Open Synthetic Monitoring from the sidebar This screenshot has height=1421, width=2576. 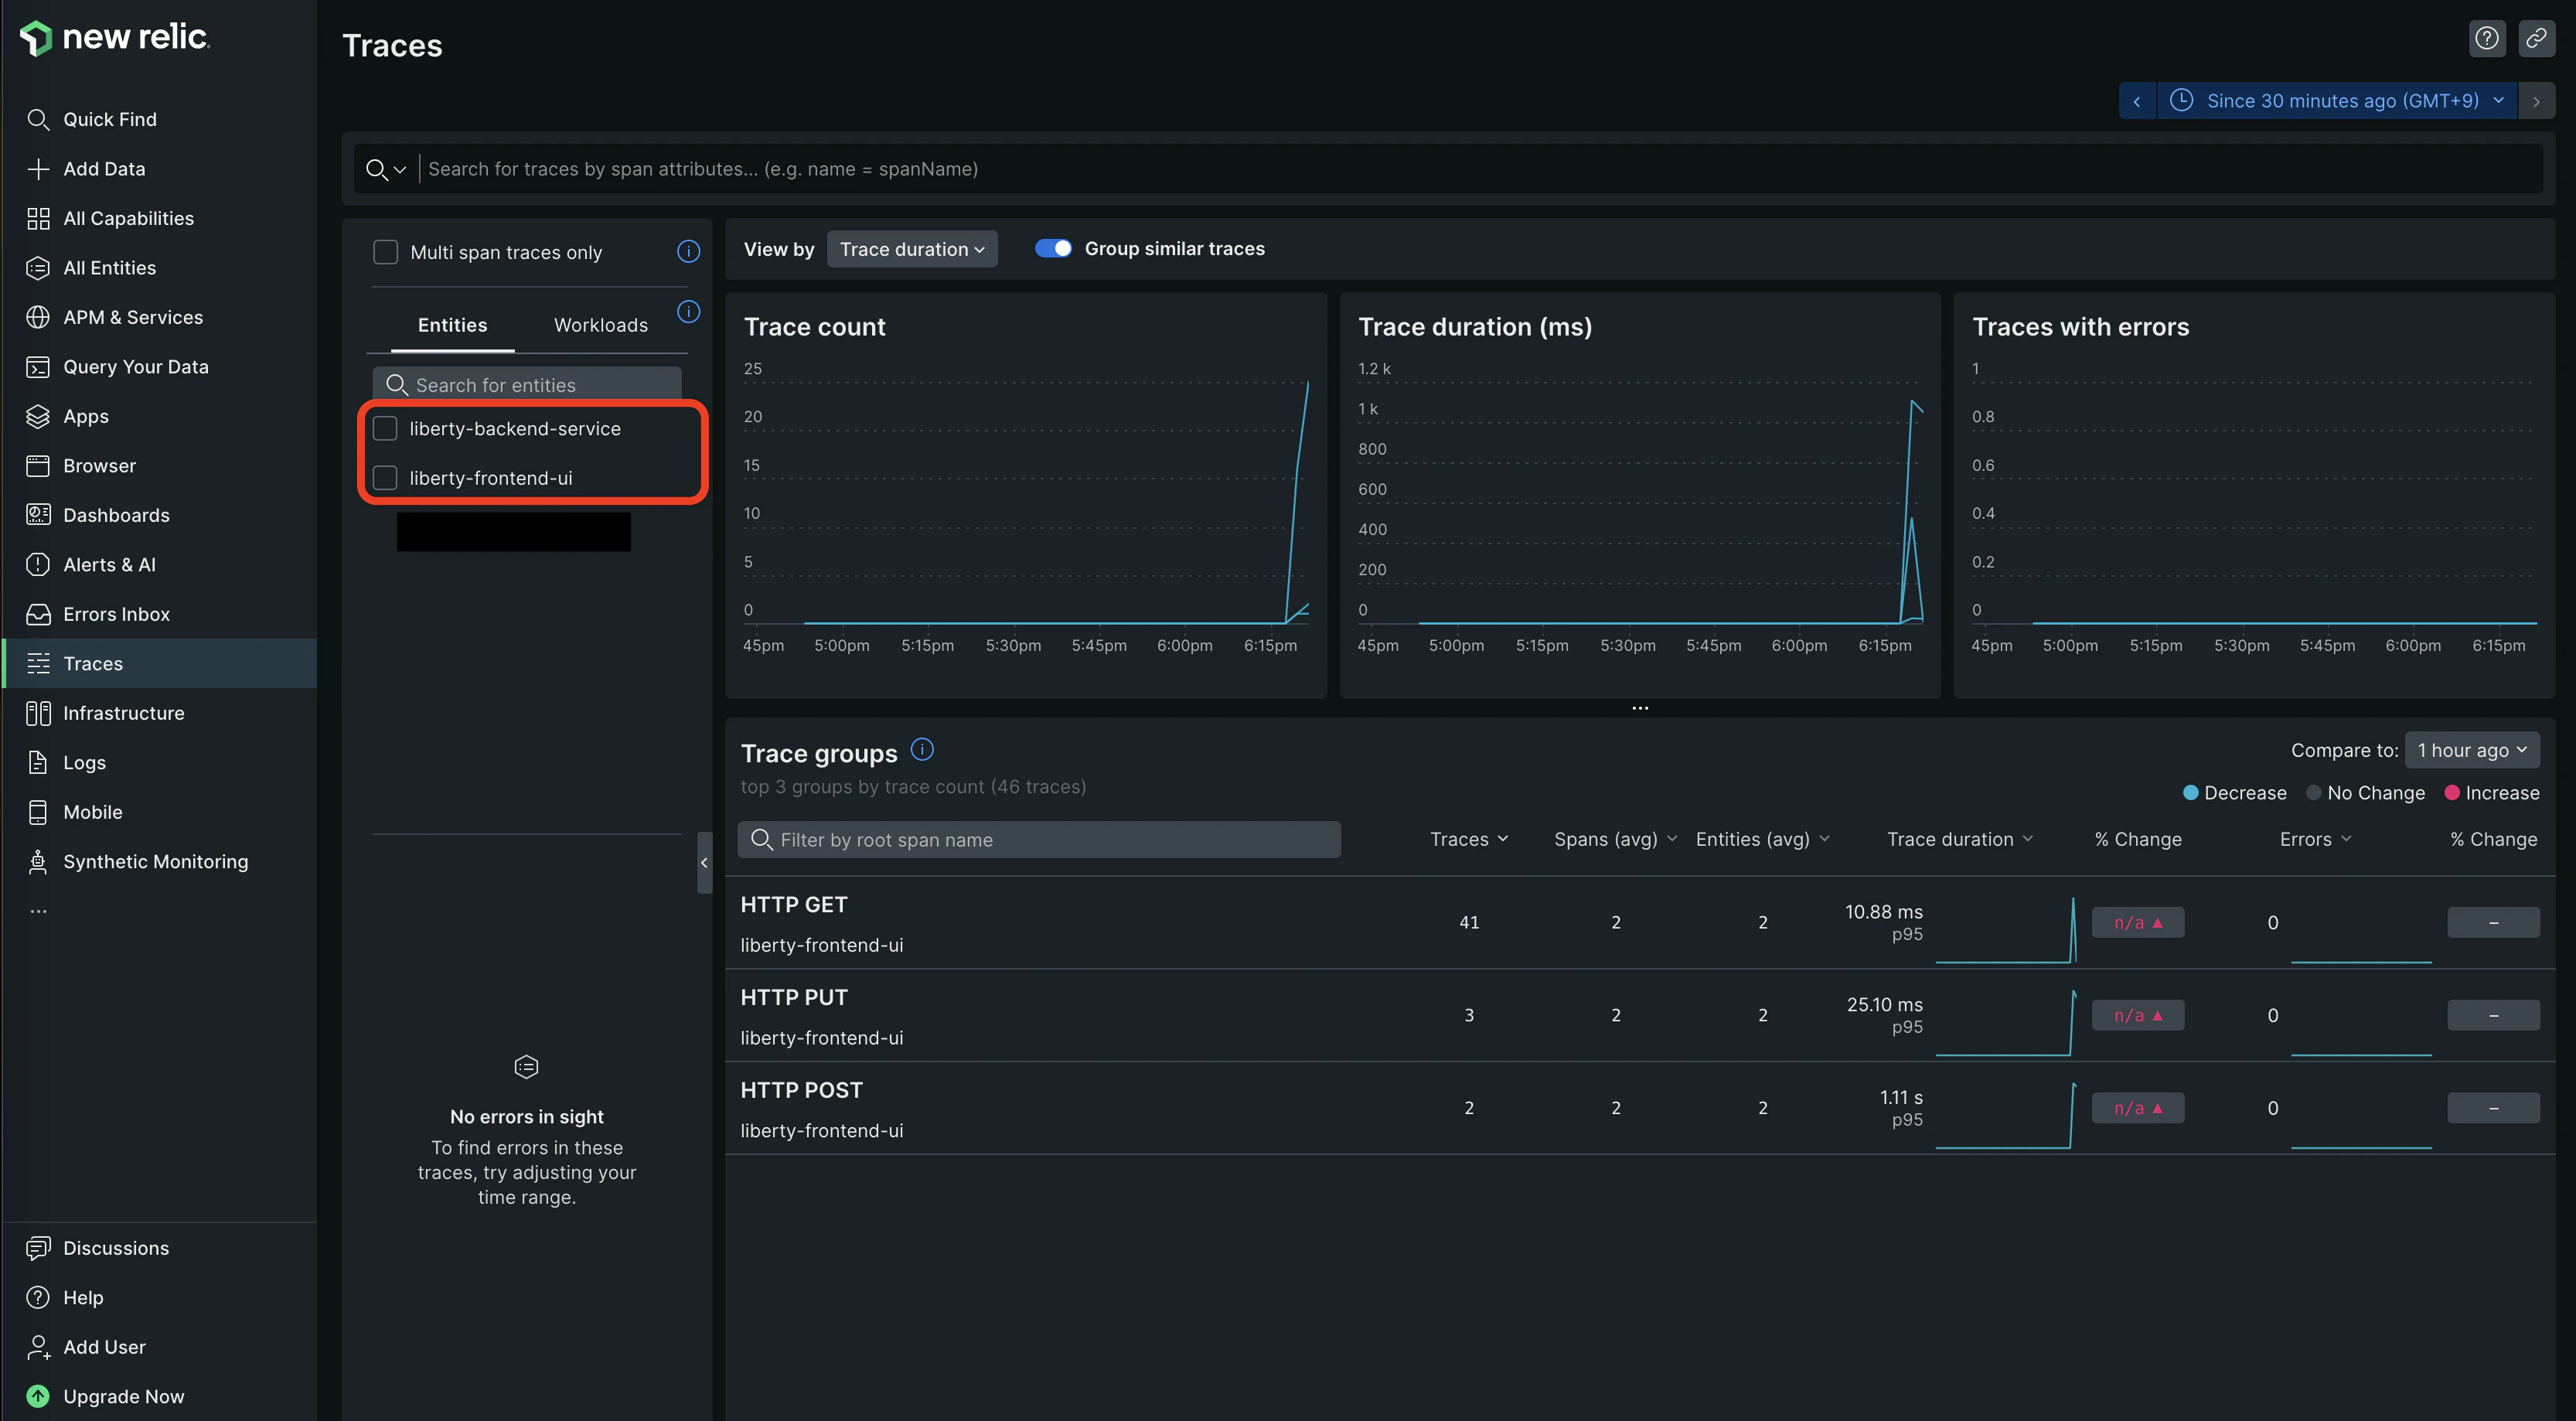155,861
